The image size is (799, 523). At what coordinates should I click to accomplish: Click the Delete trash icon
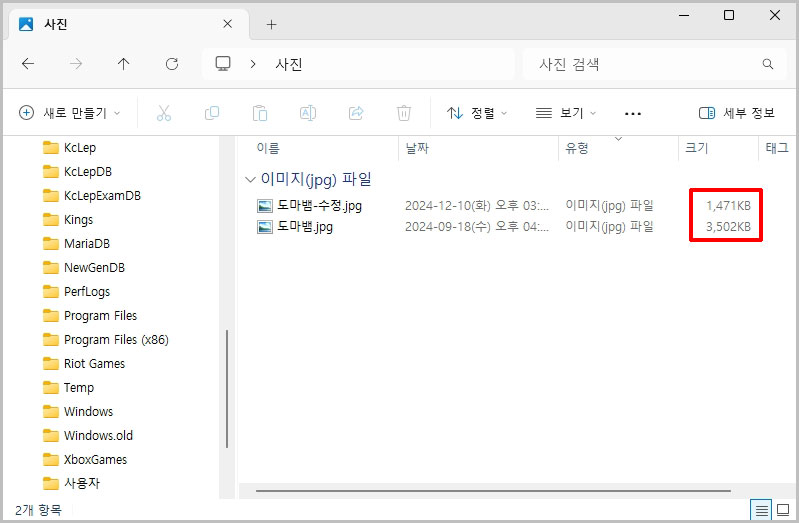point(404,113)
